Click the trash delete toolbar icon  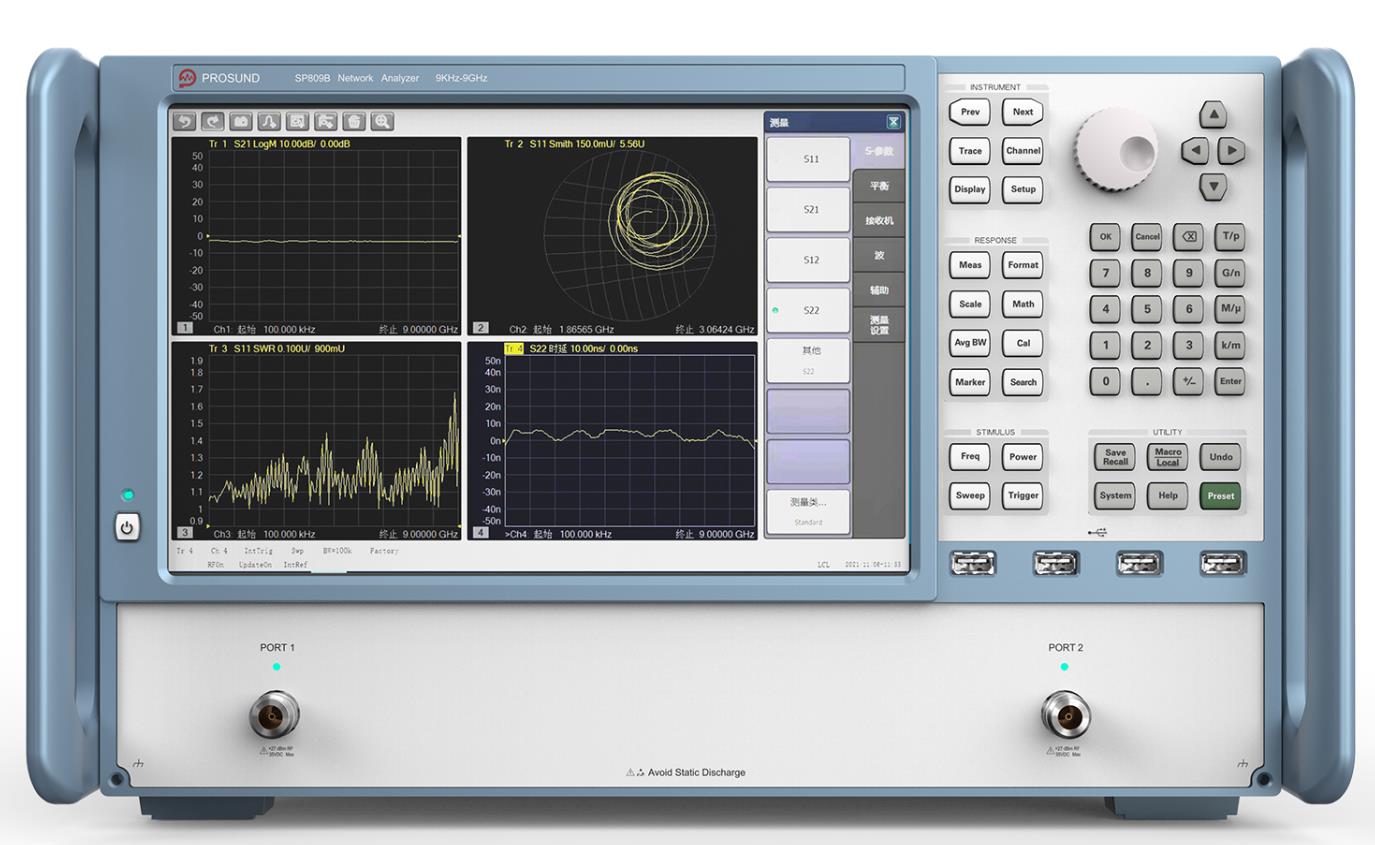354,121
